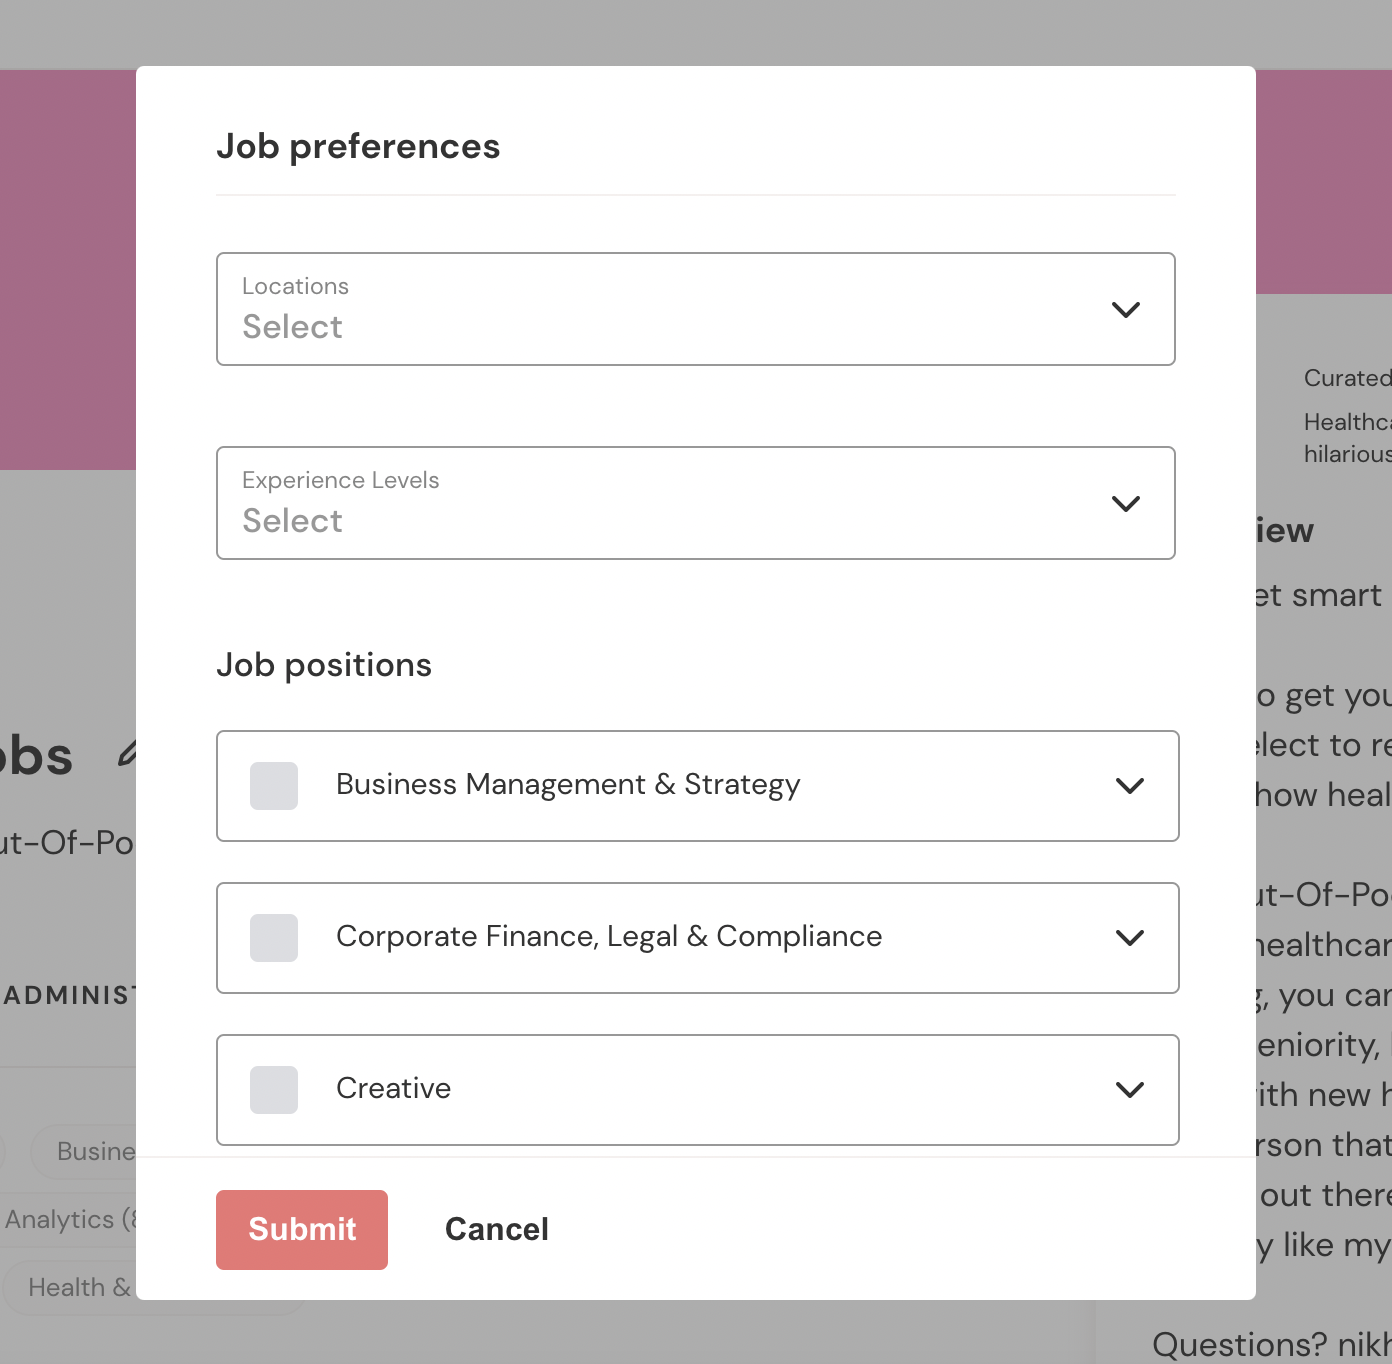The height and width of the screenshot is (1364, 1392).
Task: Expand the Creative category chevron
Action: tap(1130, 1090)
